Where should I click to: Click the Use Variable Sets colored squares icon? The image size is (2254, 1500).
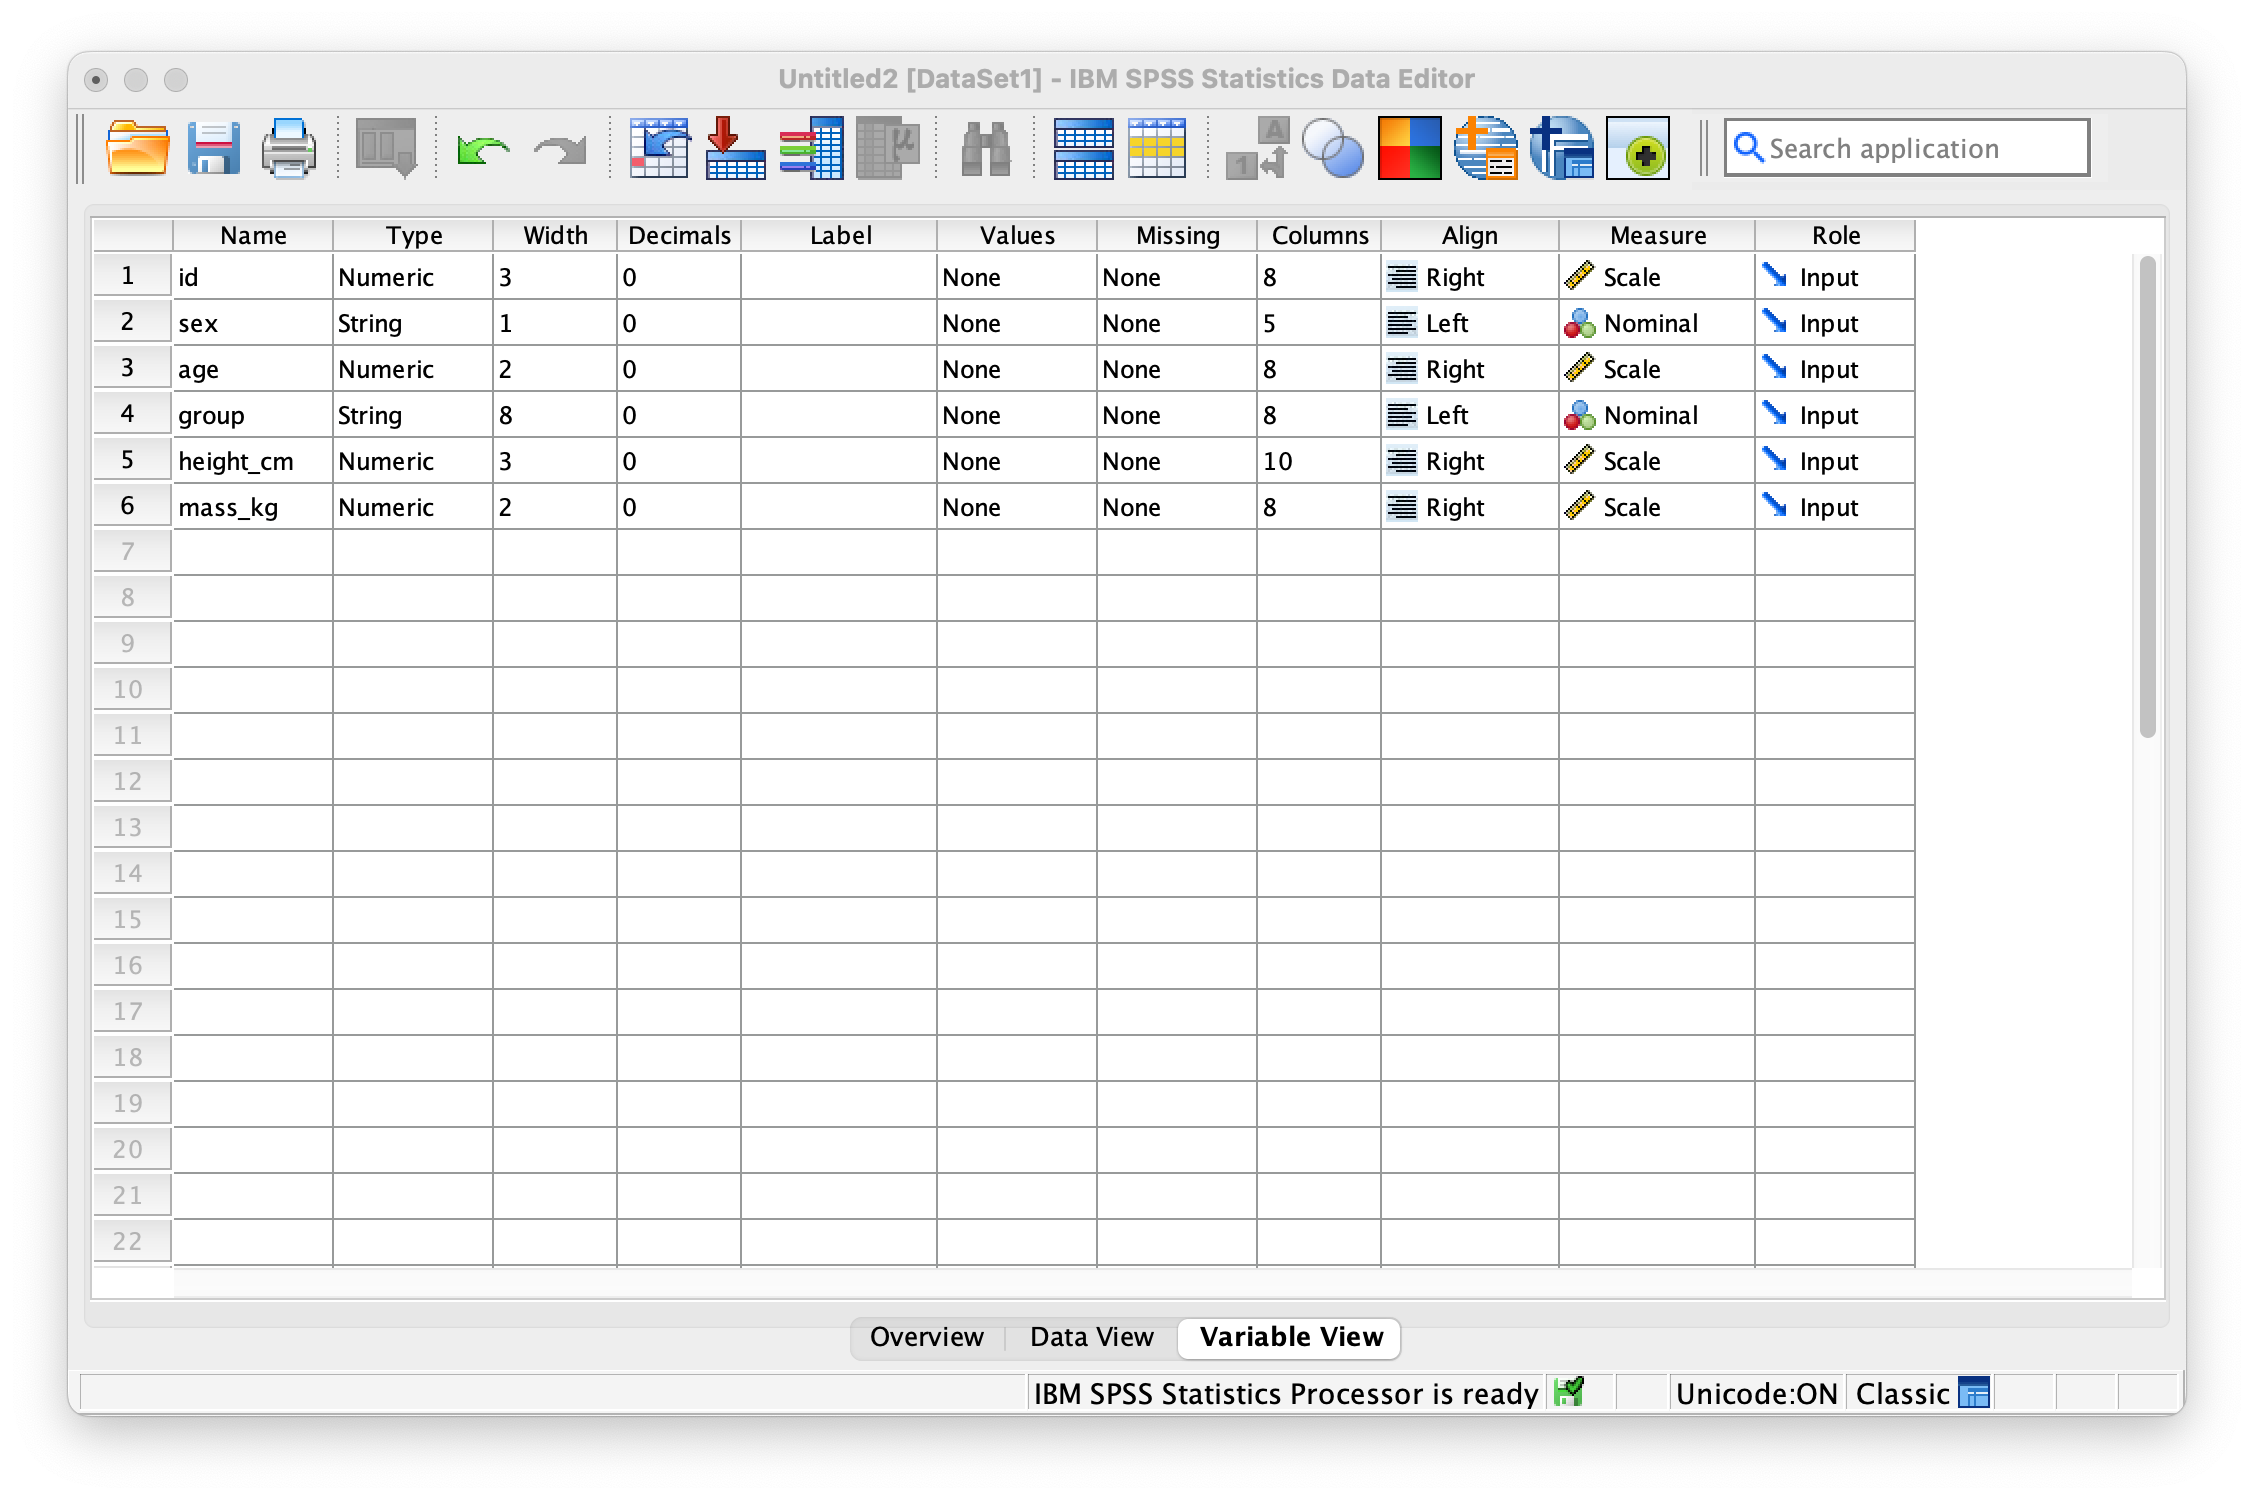pyautogui.click(x=1409, y=149)
